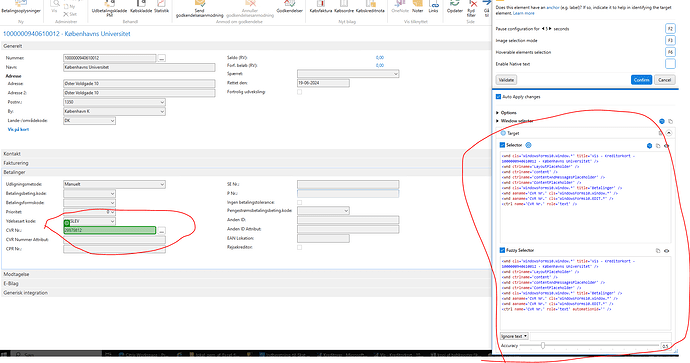Open Udbetalingskladde PM in the ribbon

click(x=109, y=8)
